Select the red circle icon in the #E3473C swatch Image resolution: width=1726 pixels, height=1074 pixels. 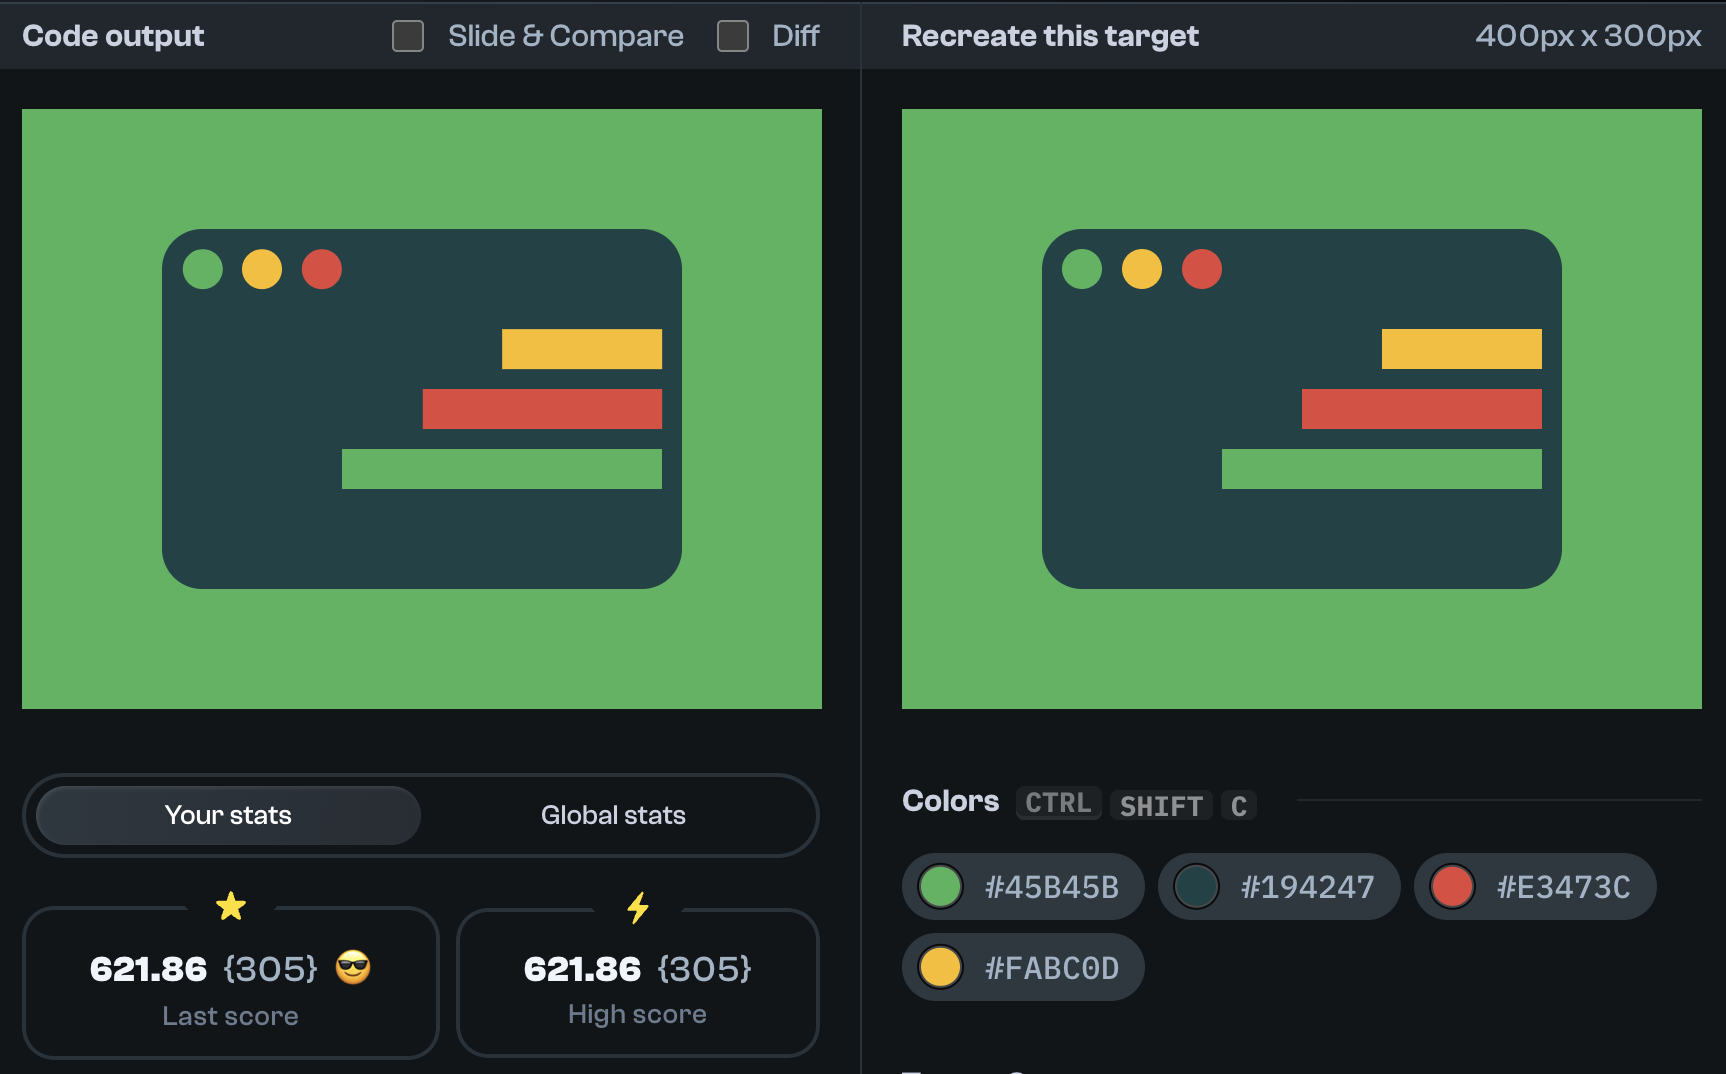point(1452,886)
